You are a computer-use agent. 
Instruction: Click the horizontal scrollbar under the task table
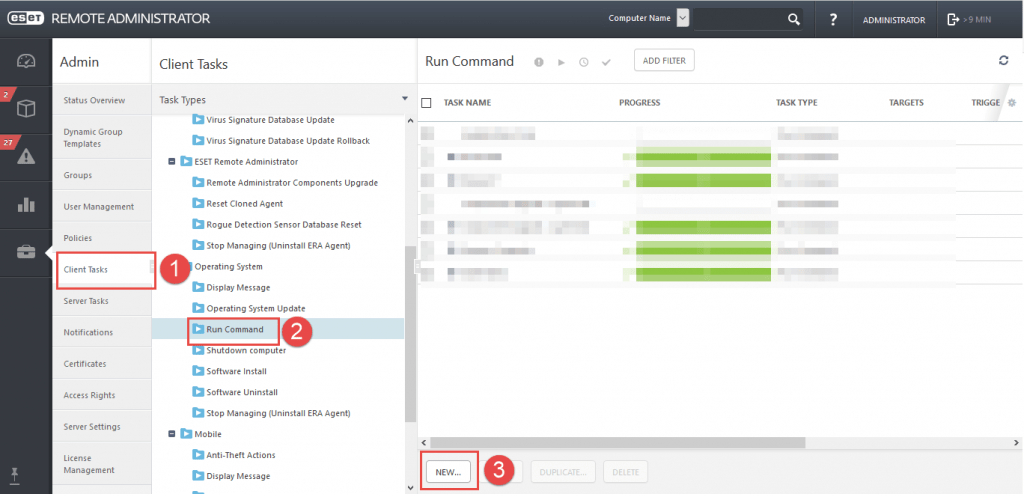click(618, 442)
